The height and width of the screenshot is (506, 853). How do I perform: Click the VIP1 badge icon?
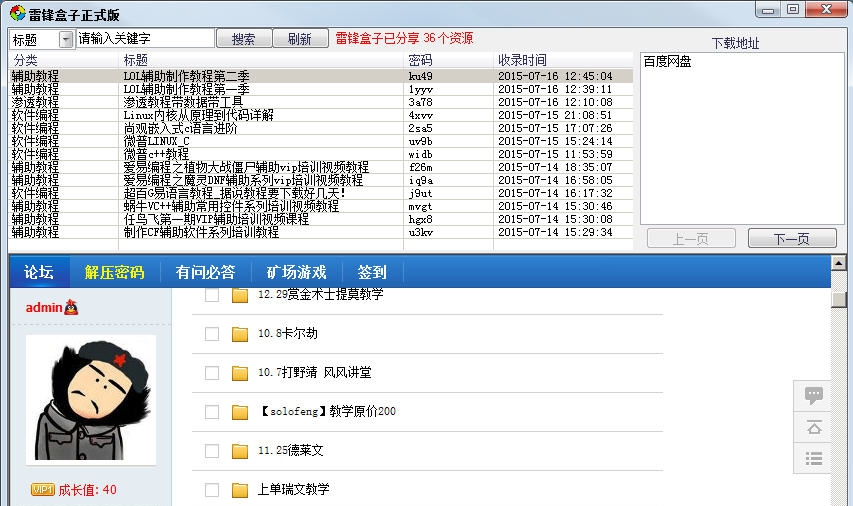[42, 490]
